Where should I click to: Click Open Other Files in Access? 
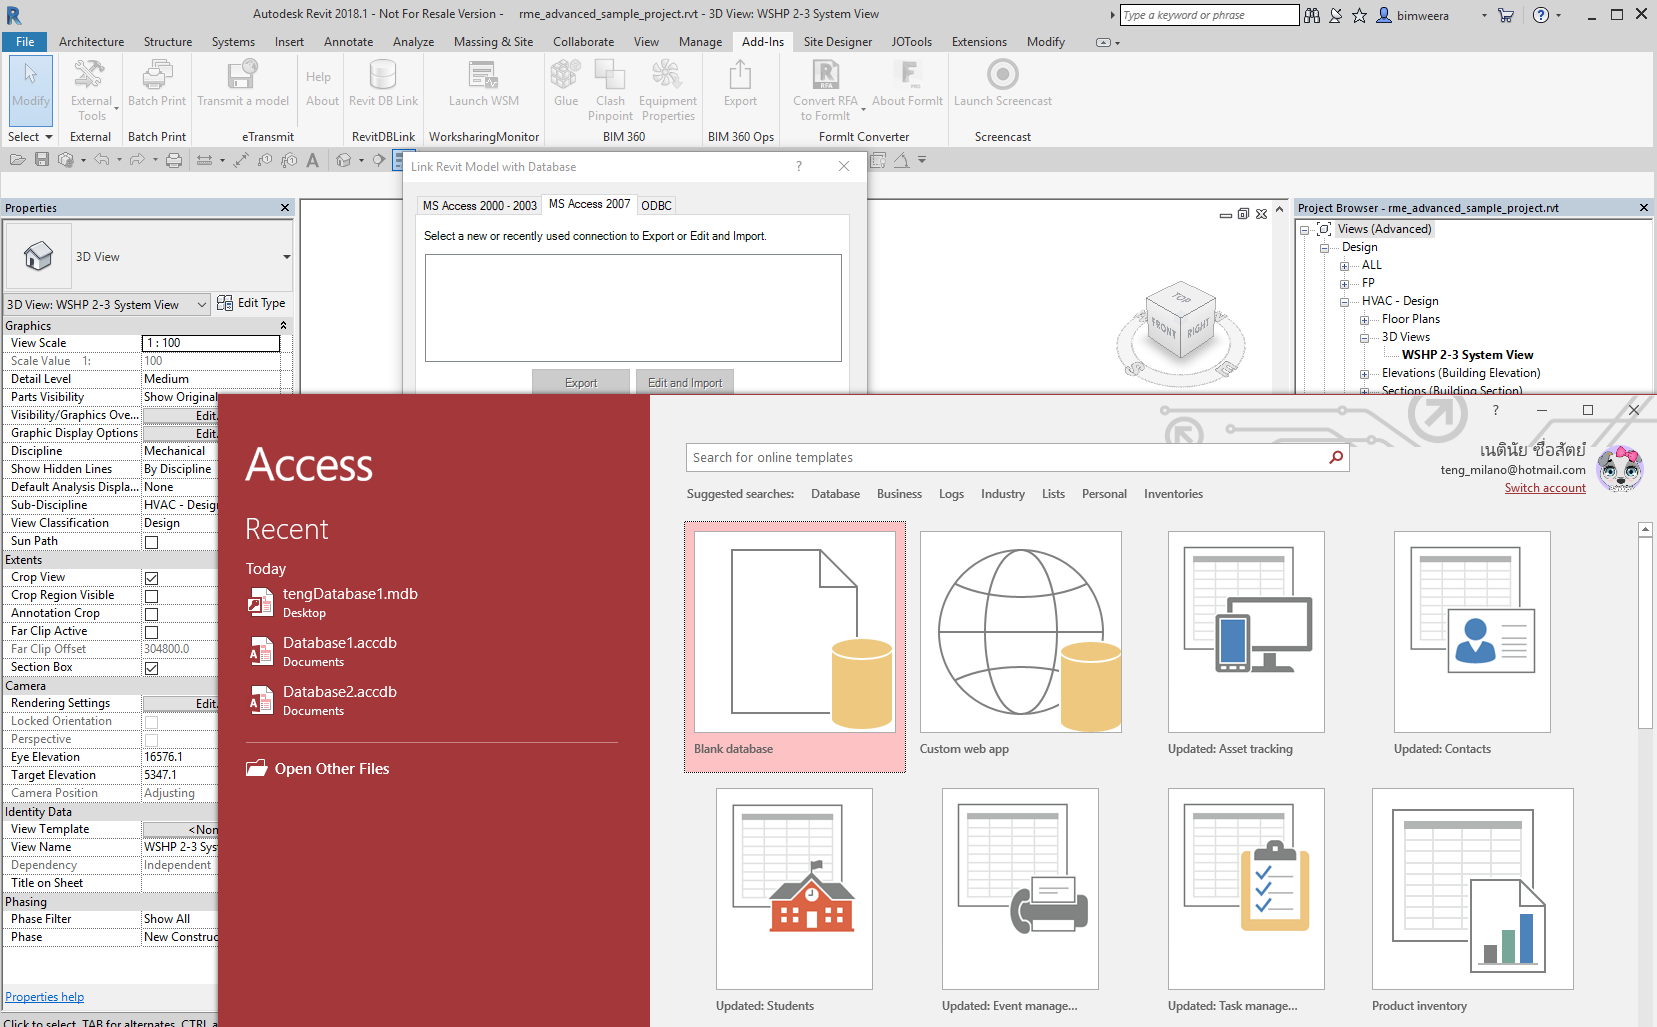pyautogui.click(x=318, y=768)
